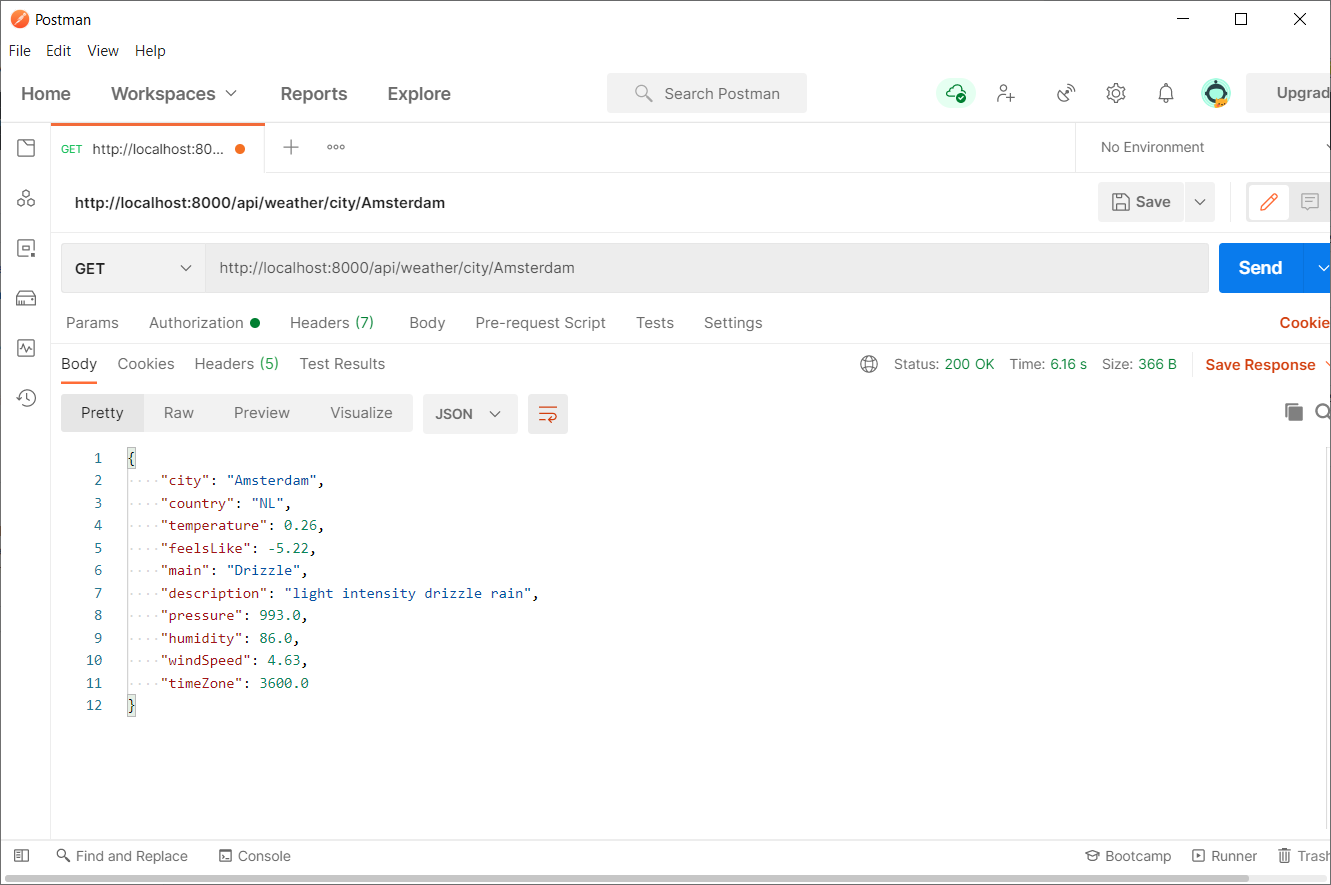
Task: Open the Capture requests tool
Action: pyautogui.click(x=1065, y=93)
